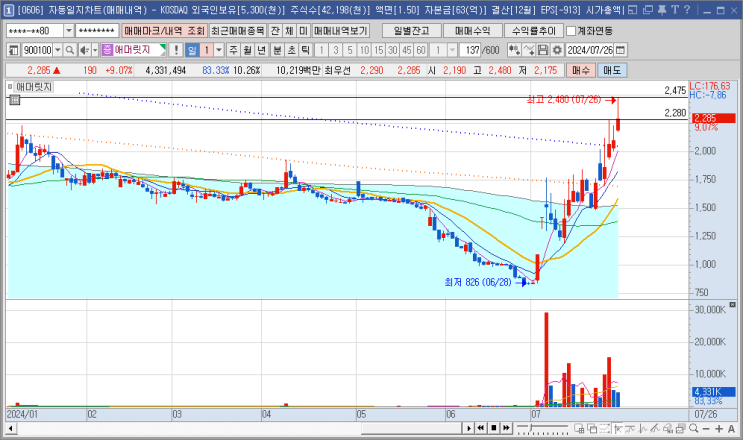The width and height of the screenshot is (743, 440).
Task: Open 매매수익 trading profit
Action: (472, 31)
